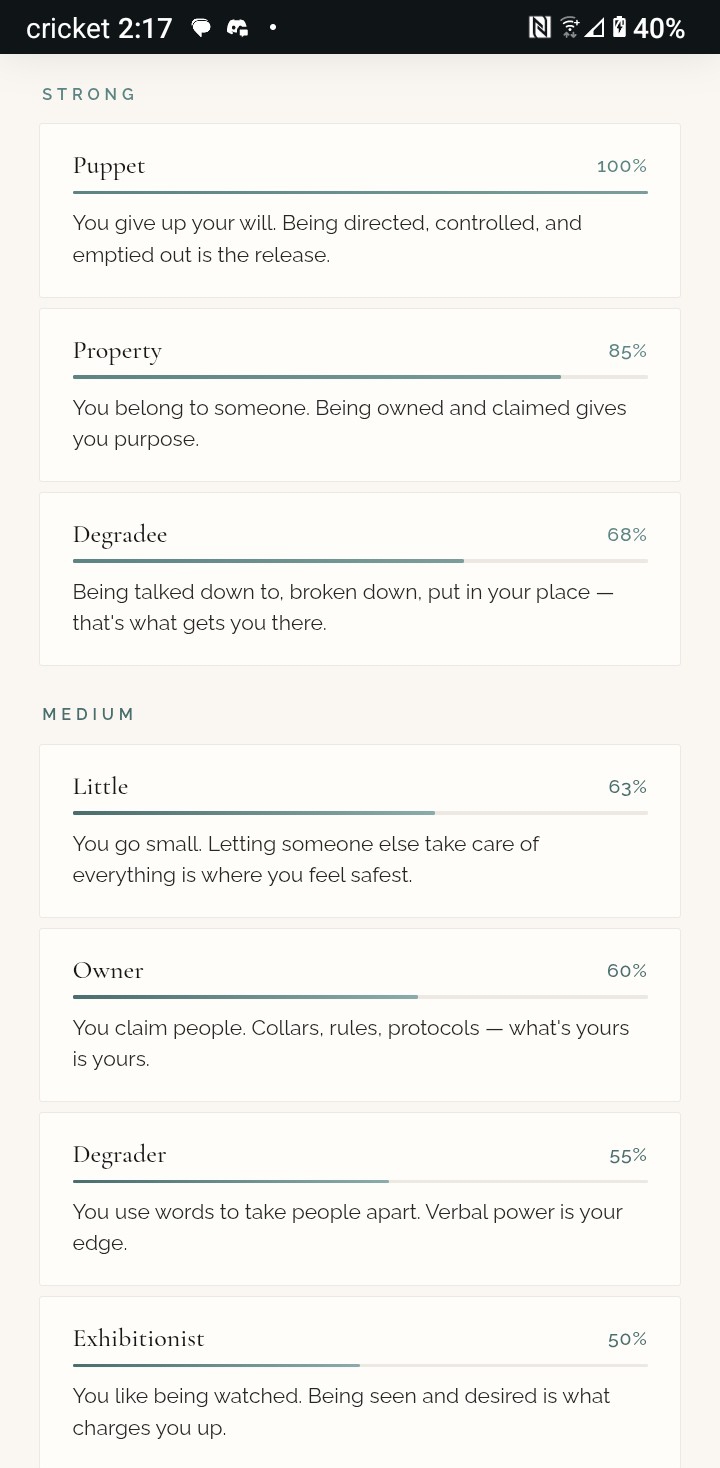Tap the Discord notification icon
This screenshot has width=720, height=1468.
click(237, 28)
